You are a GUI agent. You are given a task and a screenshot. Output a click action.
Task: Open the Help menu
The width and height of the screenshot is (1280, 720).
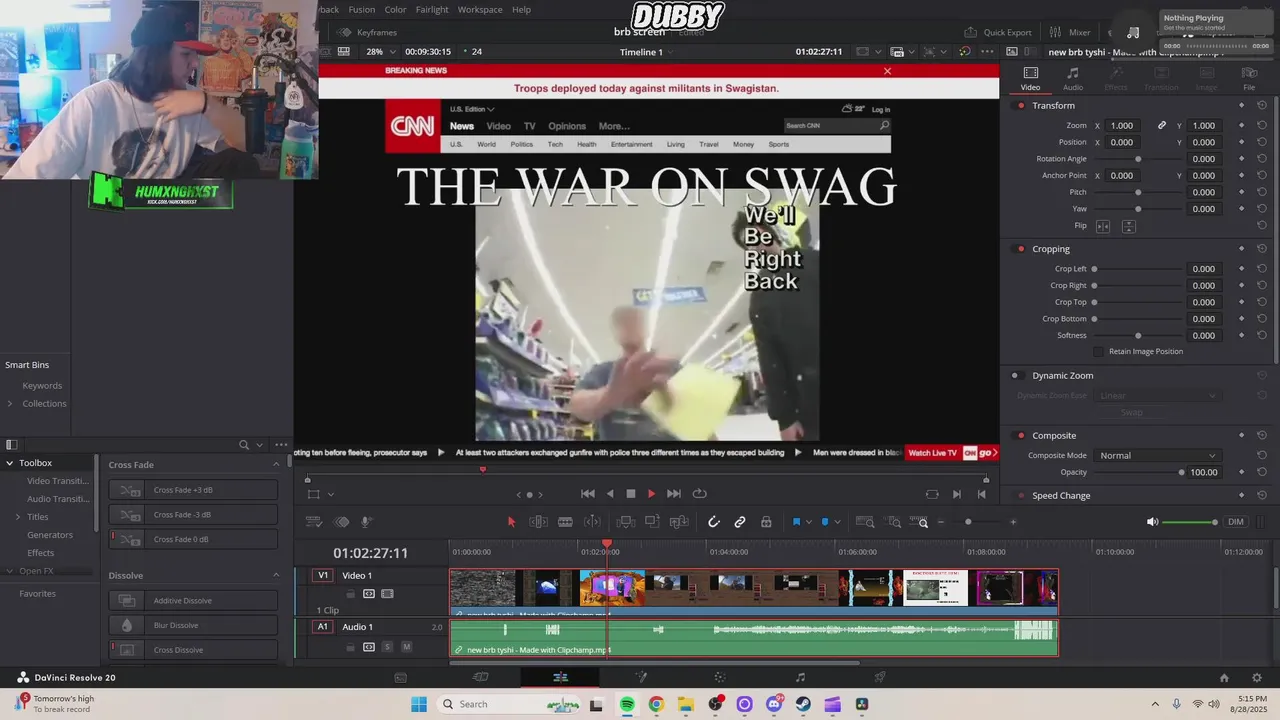[x=522, y=10]
